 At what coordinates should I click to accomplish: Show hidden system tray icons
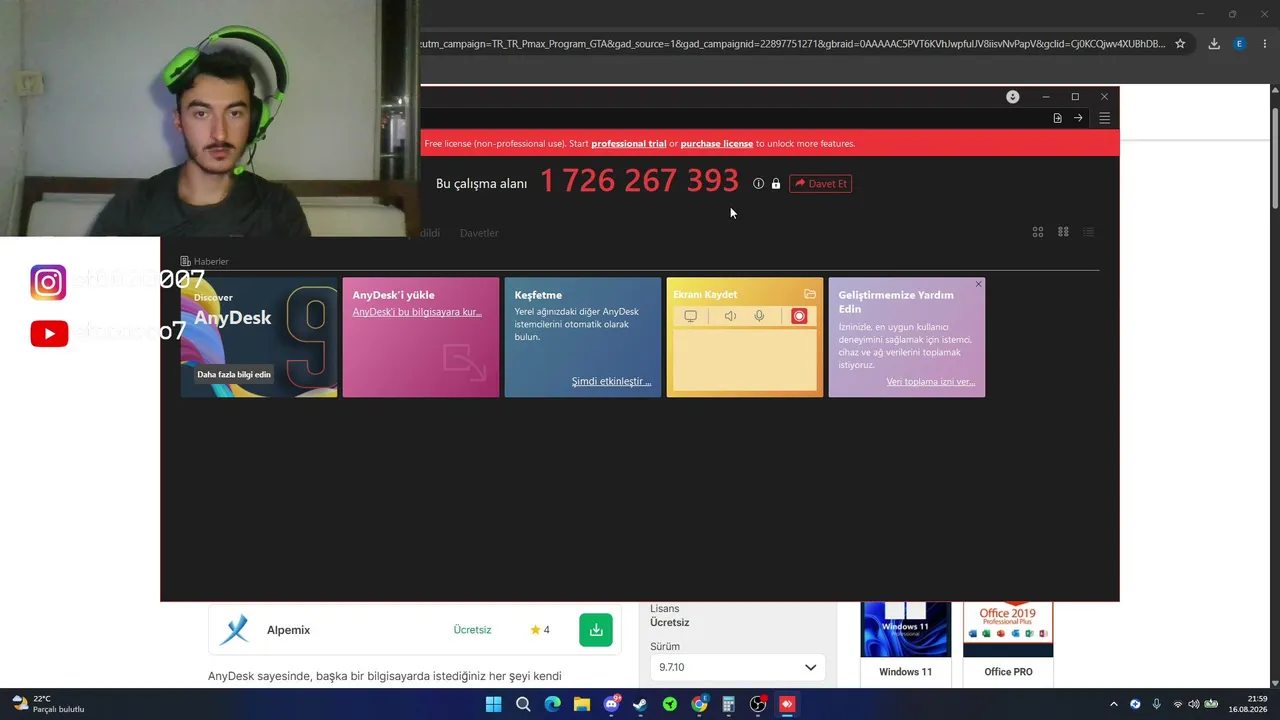1113,704
